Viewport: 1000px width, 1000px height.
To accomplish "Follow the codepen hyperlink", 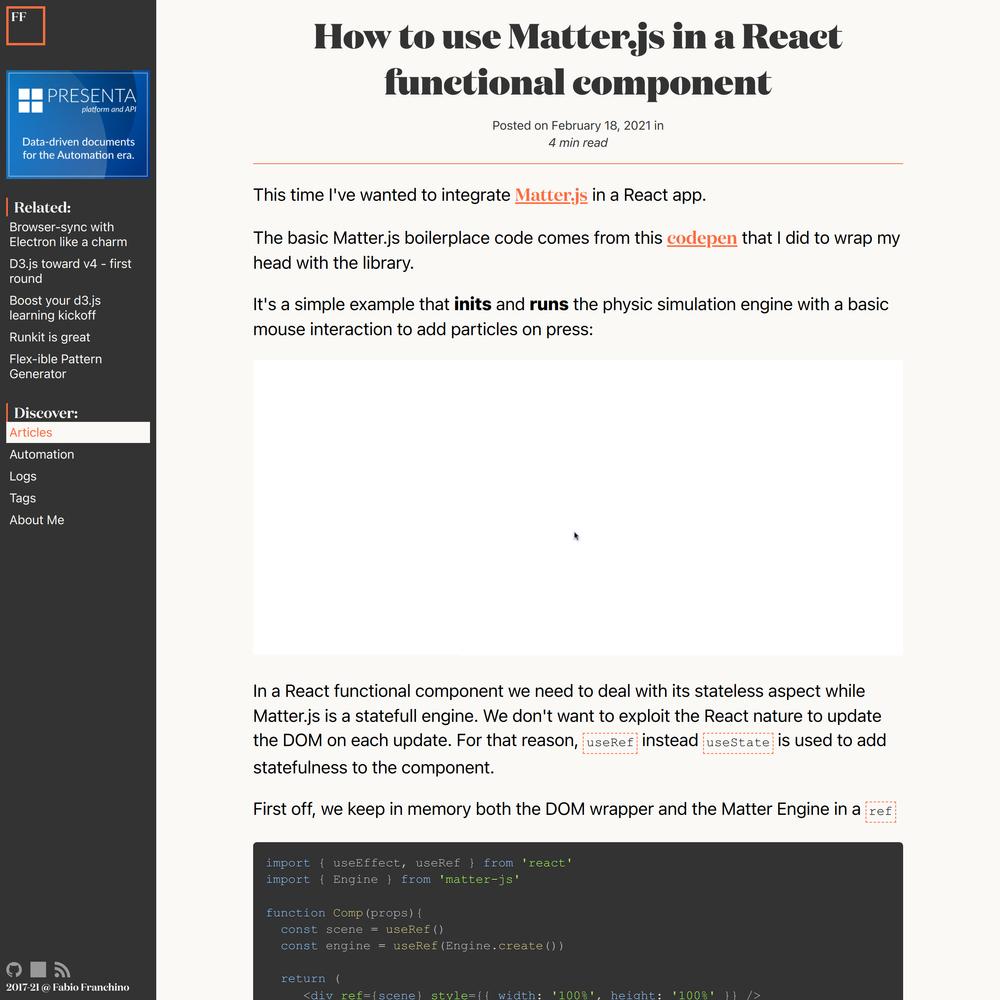I will (702, 238).
